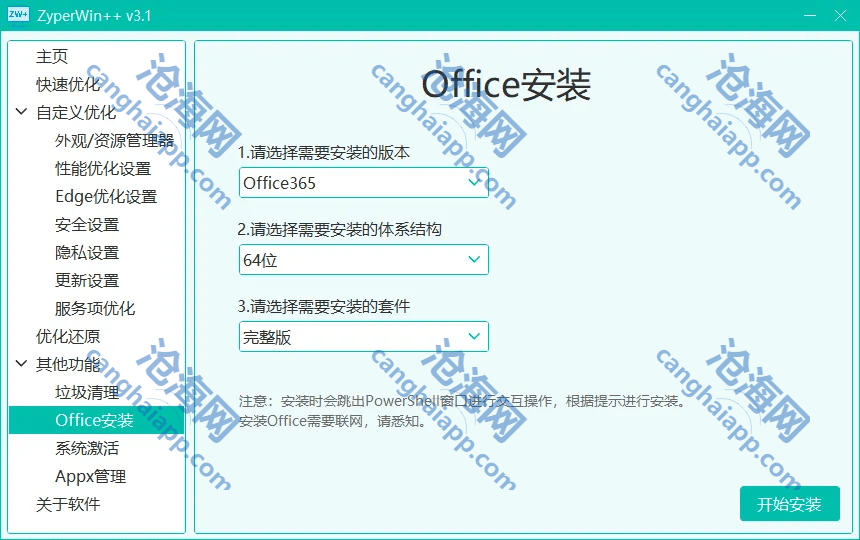Collapse the 其他功能 tree section

click(x=21, y=365)
